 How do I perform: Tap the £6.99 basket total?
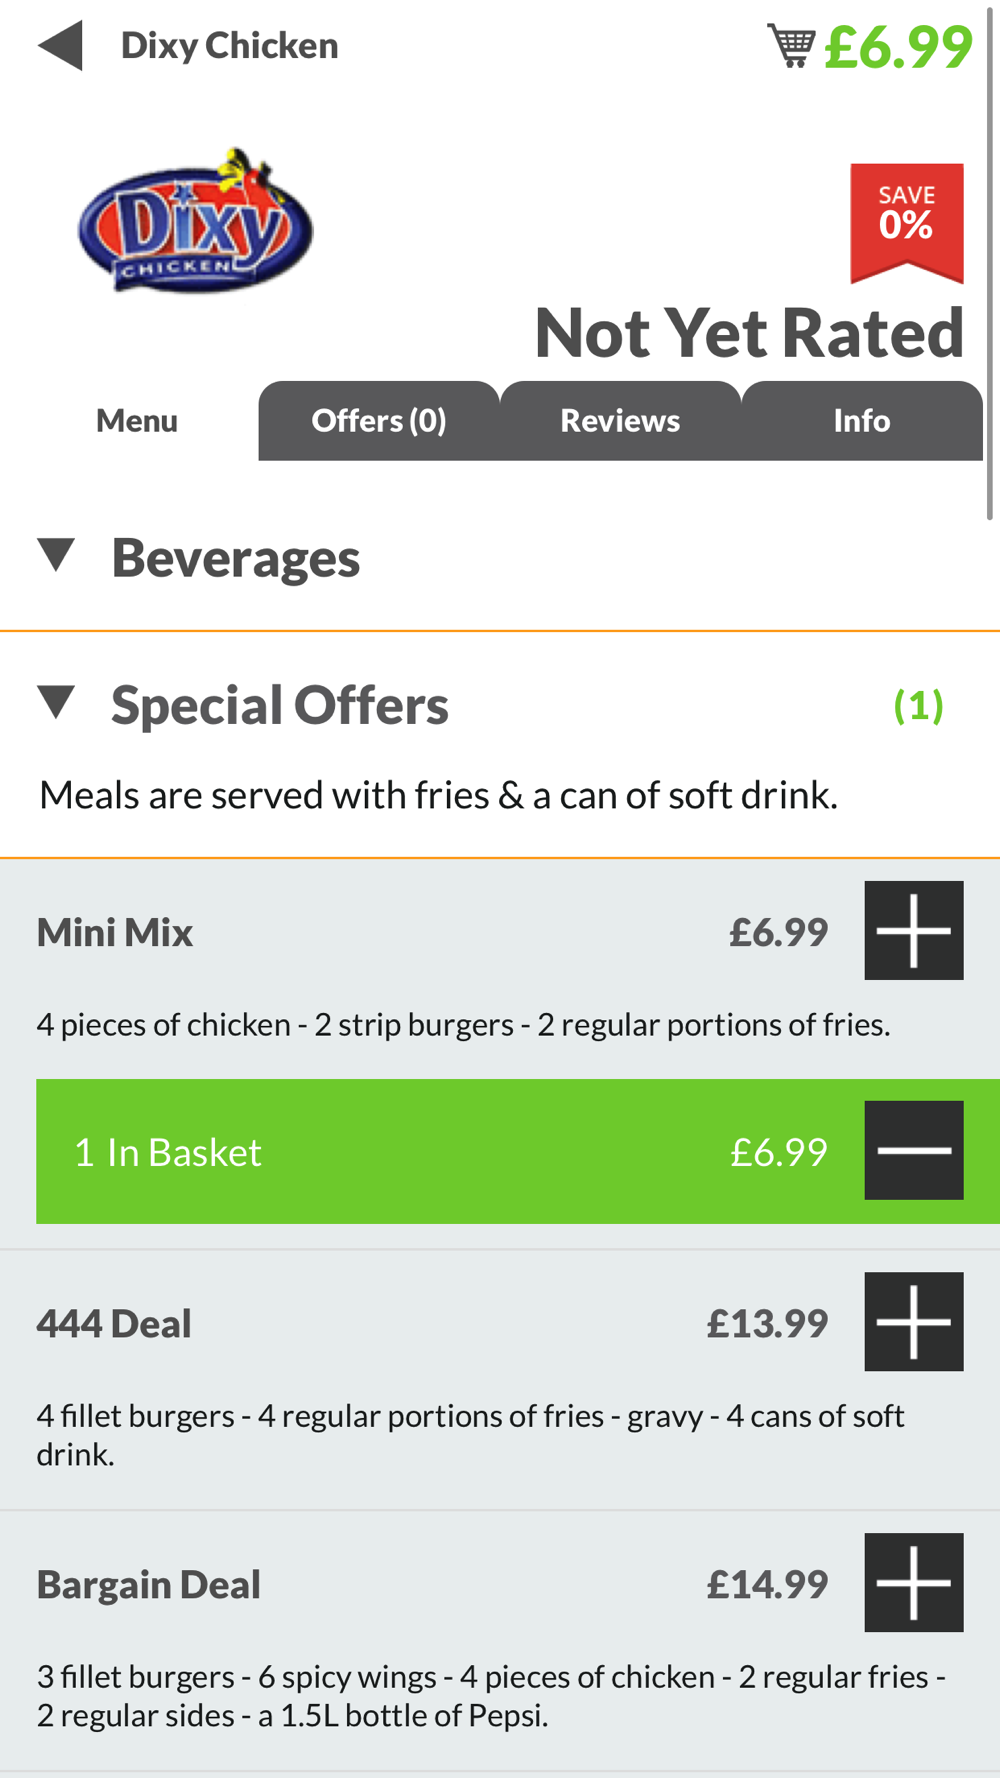point(898,46)
